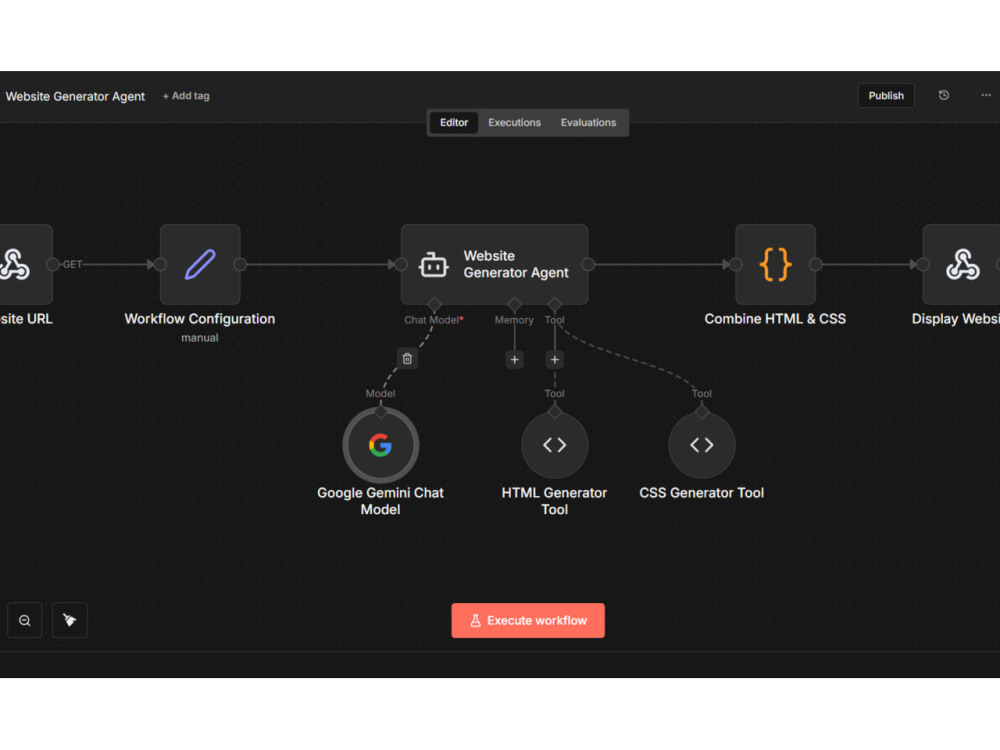Click the Publish button

click(x=886, y=96)
